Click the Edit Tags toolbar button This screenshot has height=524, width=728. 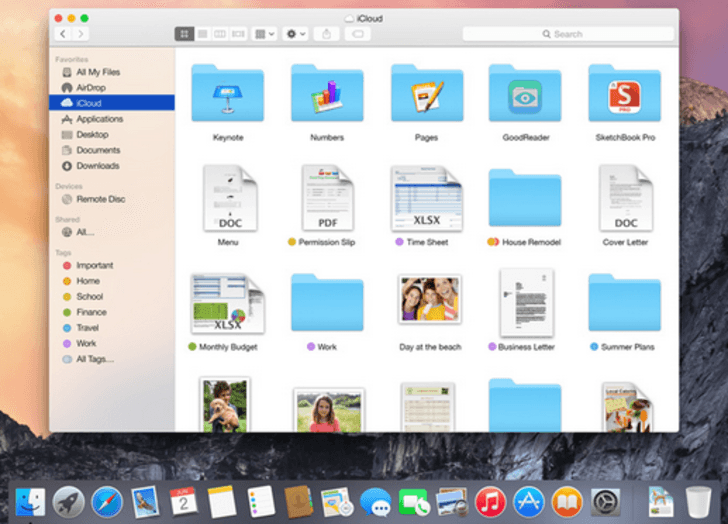[x=358, y=34]
